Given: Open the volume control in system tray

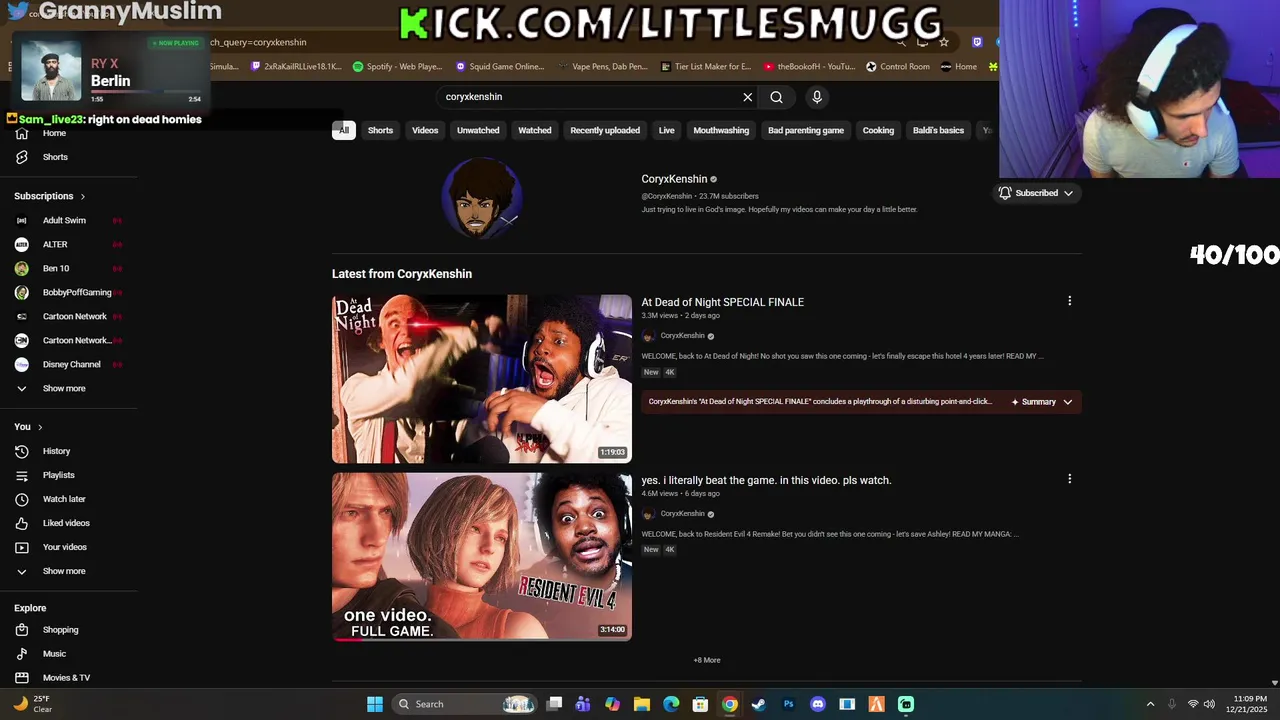Looking at the screenshot, I should (1209, 704).
